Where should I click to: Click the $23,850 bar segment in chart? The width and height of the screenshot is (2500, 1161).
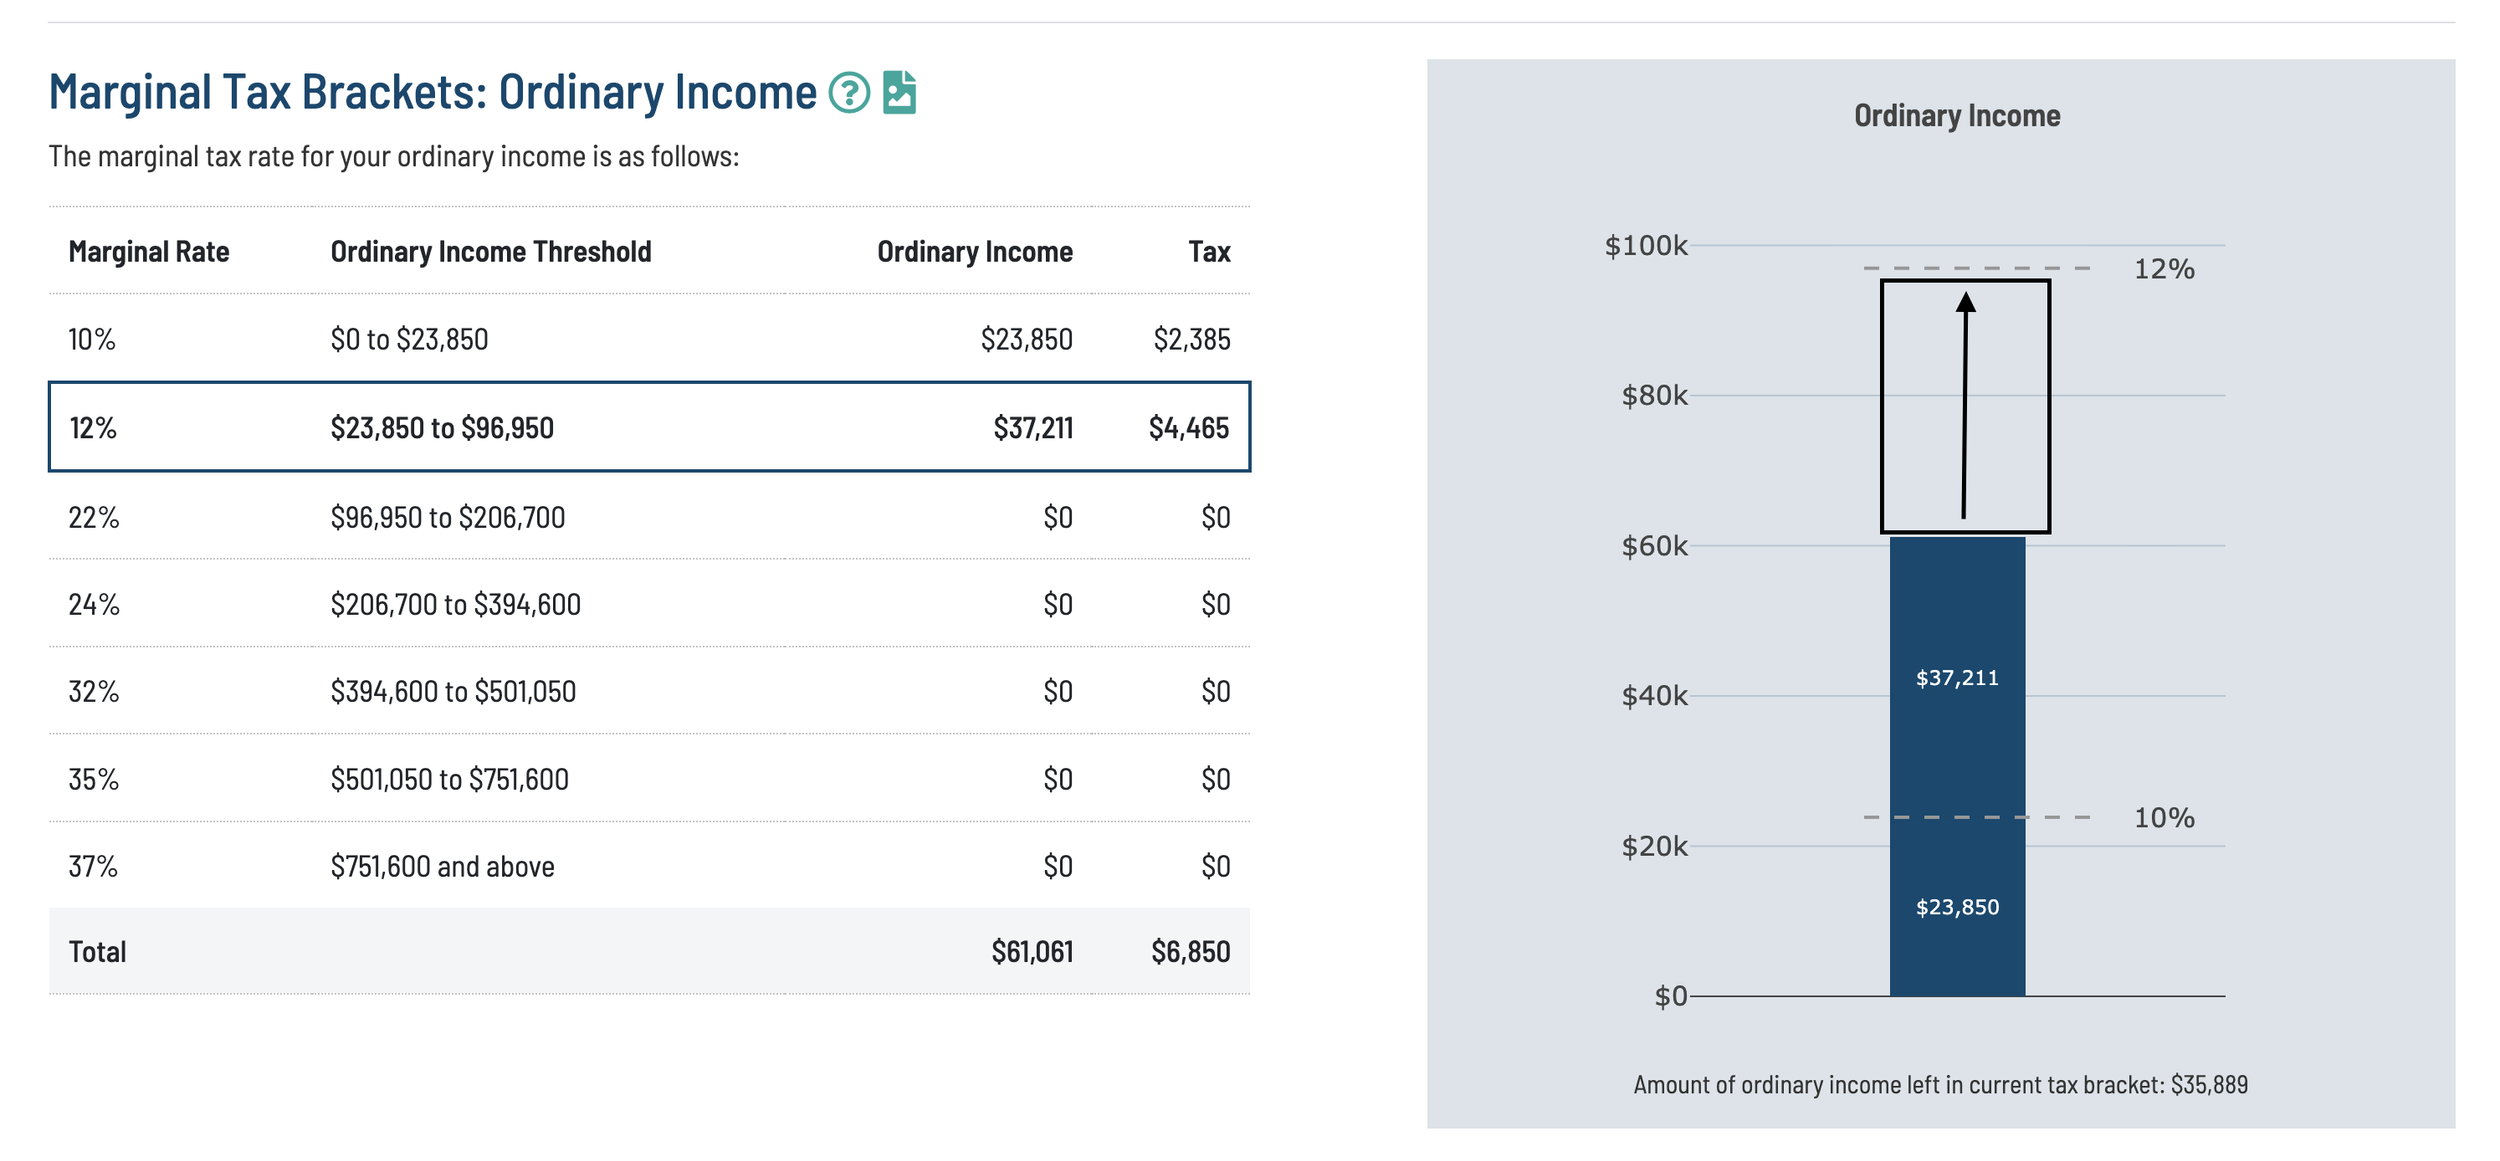pos(1956,907)
